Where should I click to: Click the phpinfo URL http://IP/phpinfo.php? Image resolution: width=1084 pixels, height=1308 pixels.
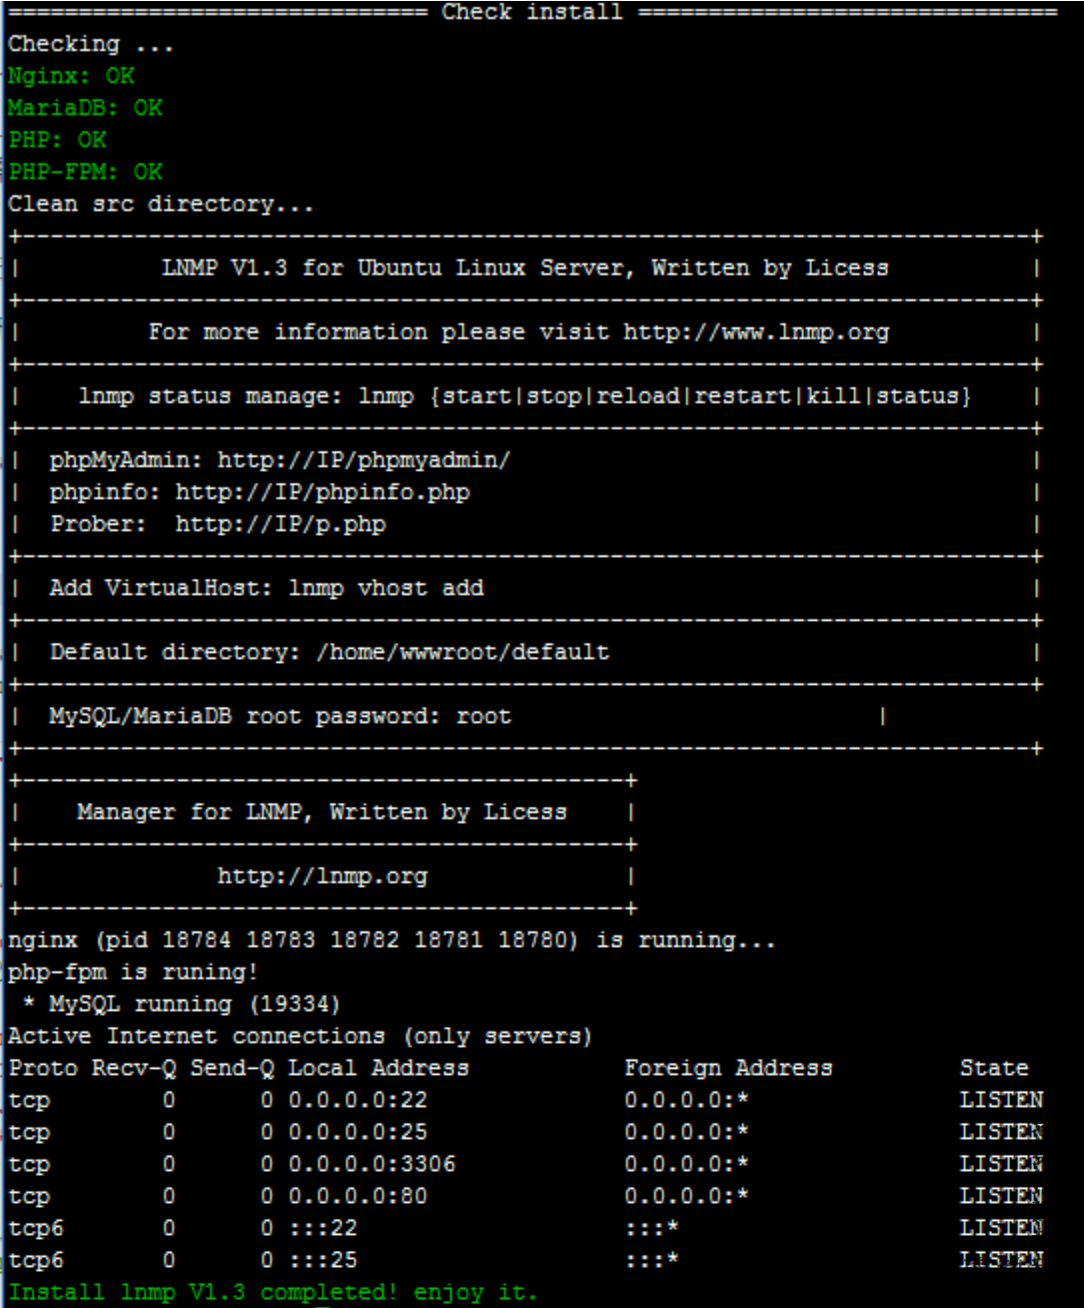(x=323, y=492)
